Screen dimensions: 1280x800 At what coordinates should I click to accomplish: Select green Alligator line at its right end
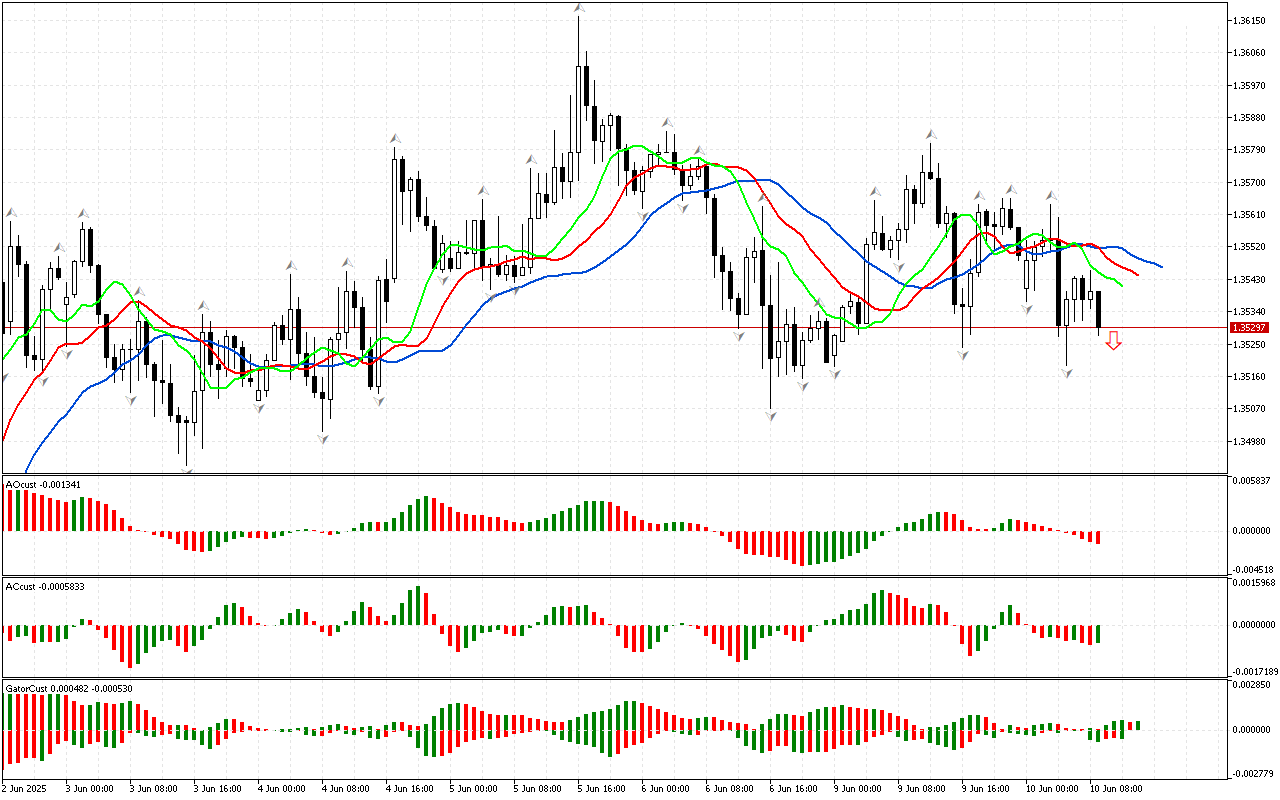(1121, 286)
